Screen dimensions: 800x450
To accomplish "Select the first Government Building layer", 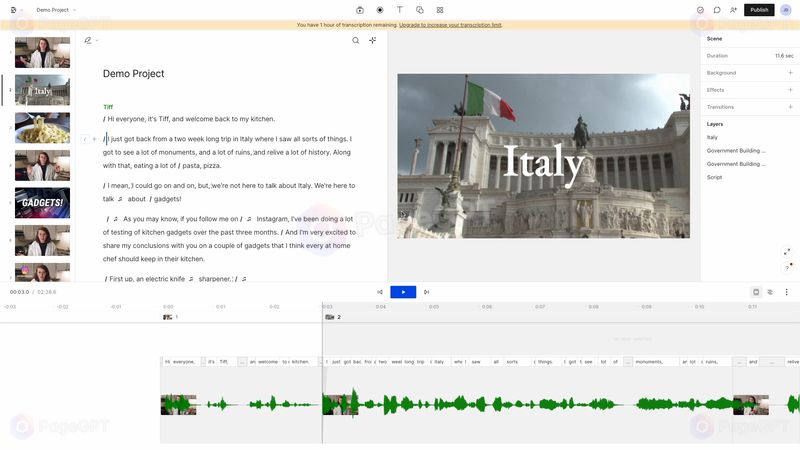I will click(x=736, y=151).
